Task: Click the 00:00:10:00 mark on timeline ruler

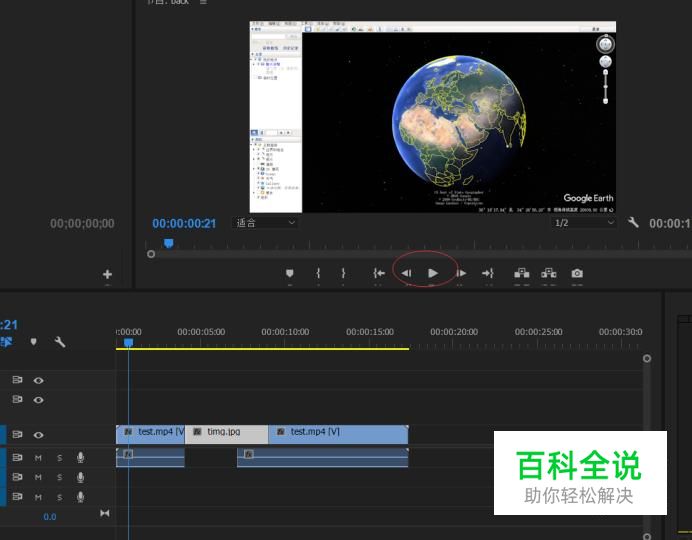Action: pos(285,332)
